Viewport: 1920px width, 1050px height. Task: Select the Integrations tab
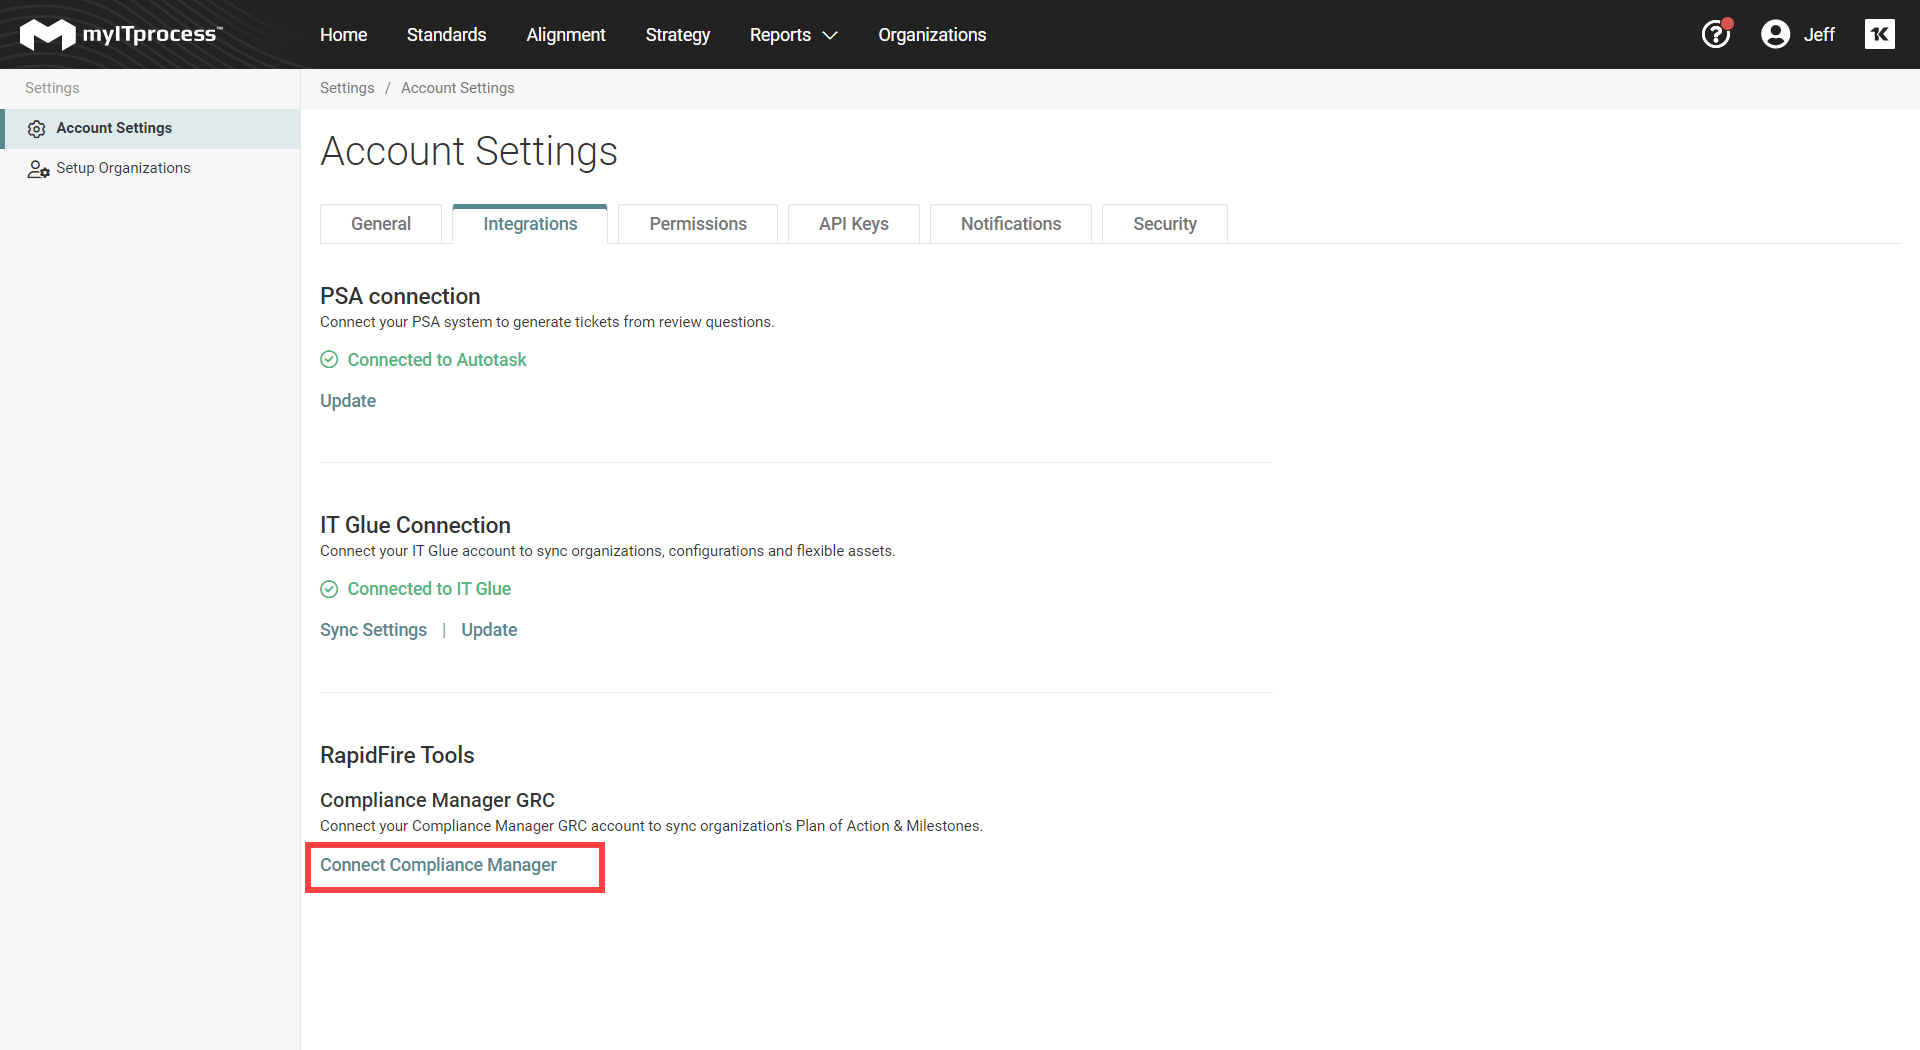(530, 224)
